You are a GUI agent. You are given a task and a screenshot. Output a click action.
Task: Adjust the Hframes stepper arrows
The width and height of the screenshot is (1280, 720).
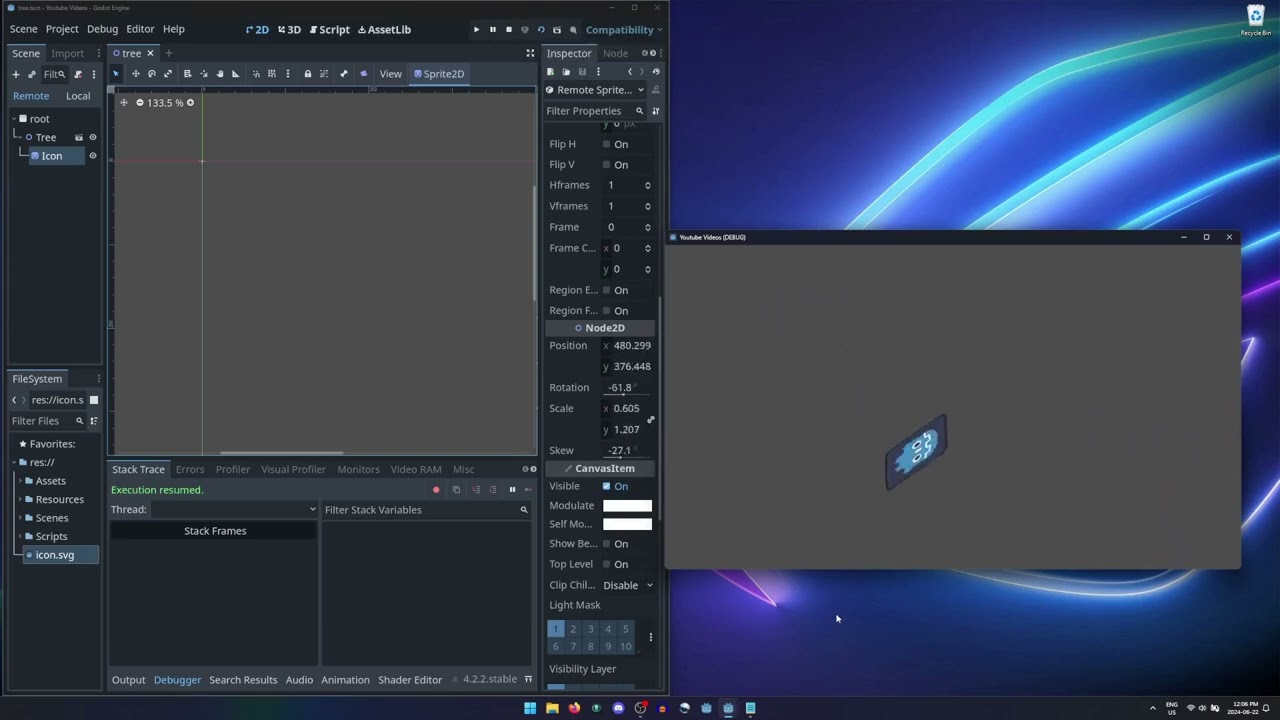click(648, 186)
